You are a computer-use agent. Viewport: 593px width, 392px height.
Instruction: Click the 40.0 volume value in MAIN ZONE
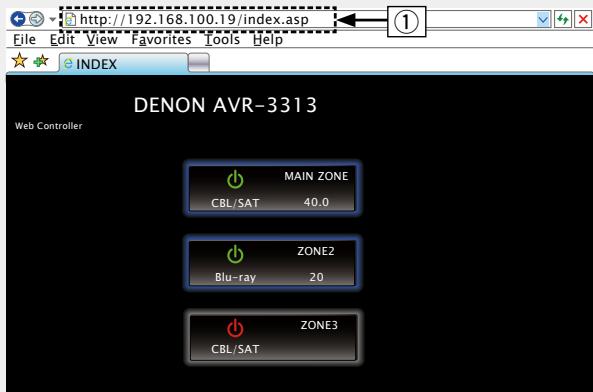click(316, 202)
